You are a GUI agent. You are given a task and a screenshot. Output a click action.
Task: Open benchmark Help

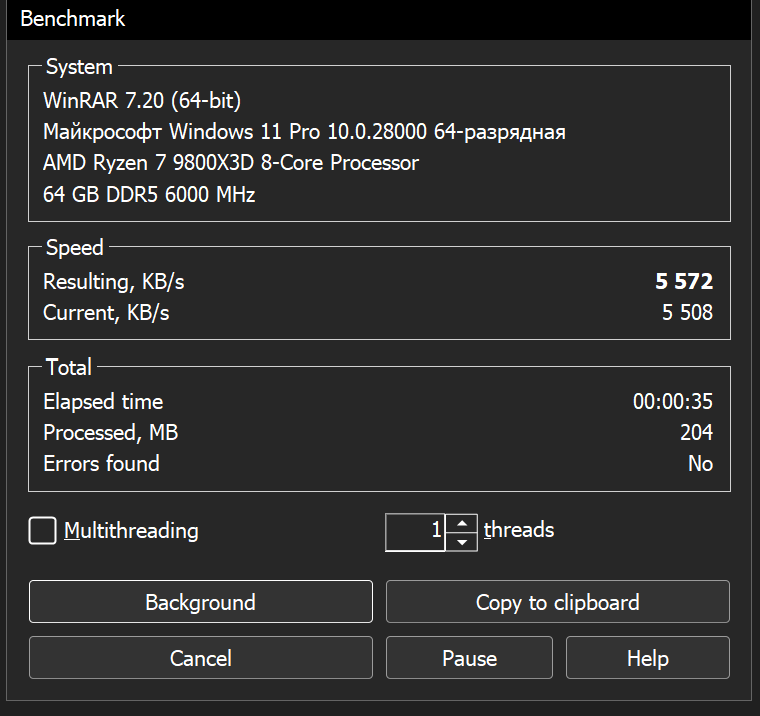tap(648, 657)
